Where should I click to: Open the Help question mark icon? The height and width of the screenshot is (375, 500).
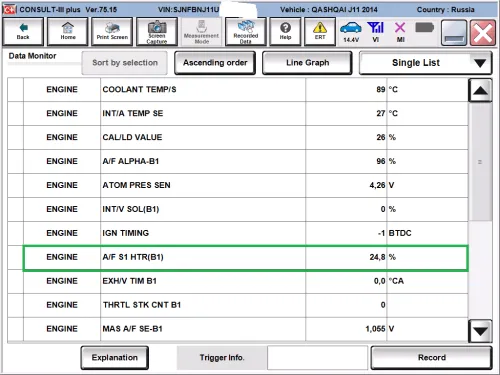[285, 31]
